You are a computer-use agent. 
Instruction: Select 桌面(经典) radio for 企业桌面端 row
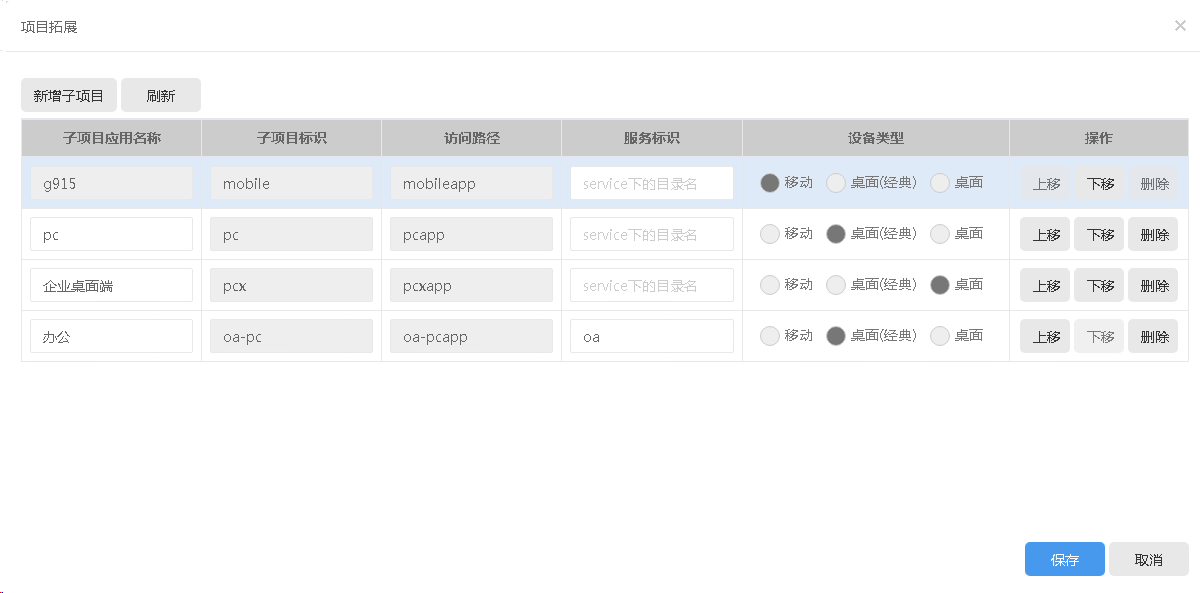point(836,285)
